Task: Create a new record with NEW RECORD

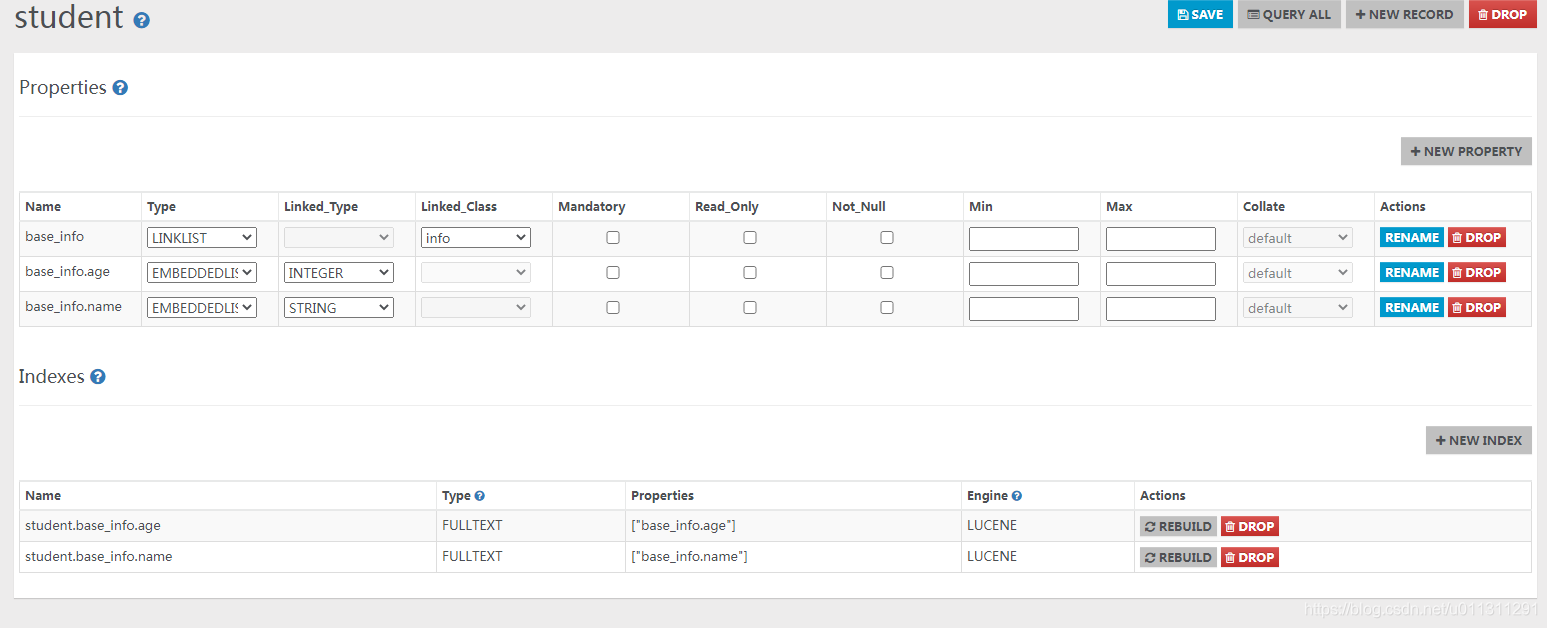Action: [x=1404, y=14]
